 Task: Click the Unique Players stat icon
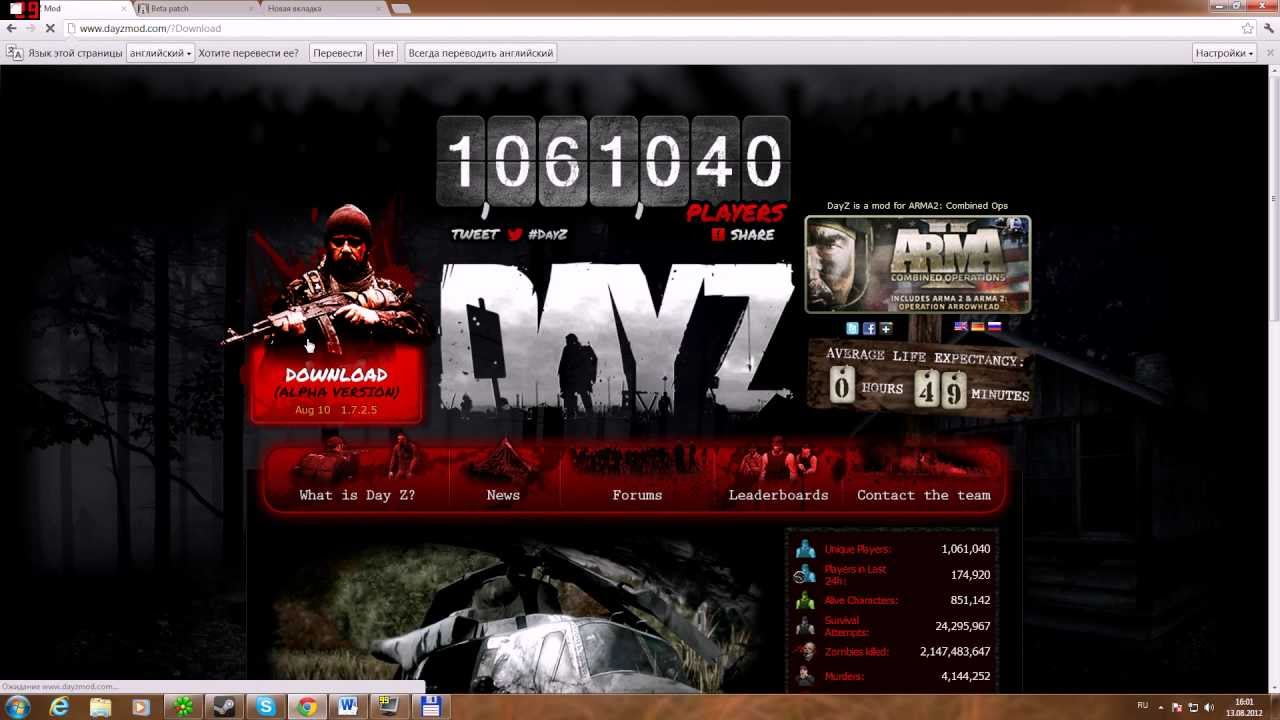pos(805,549)
